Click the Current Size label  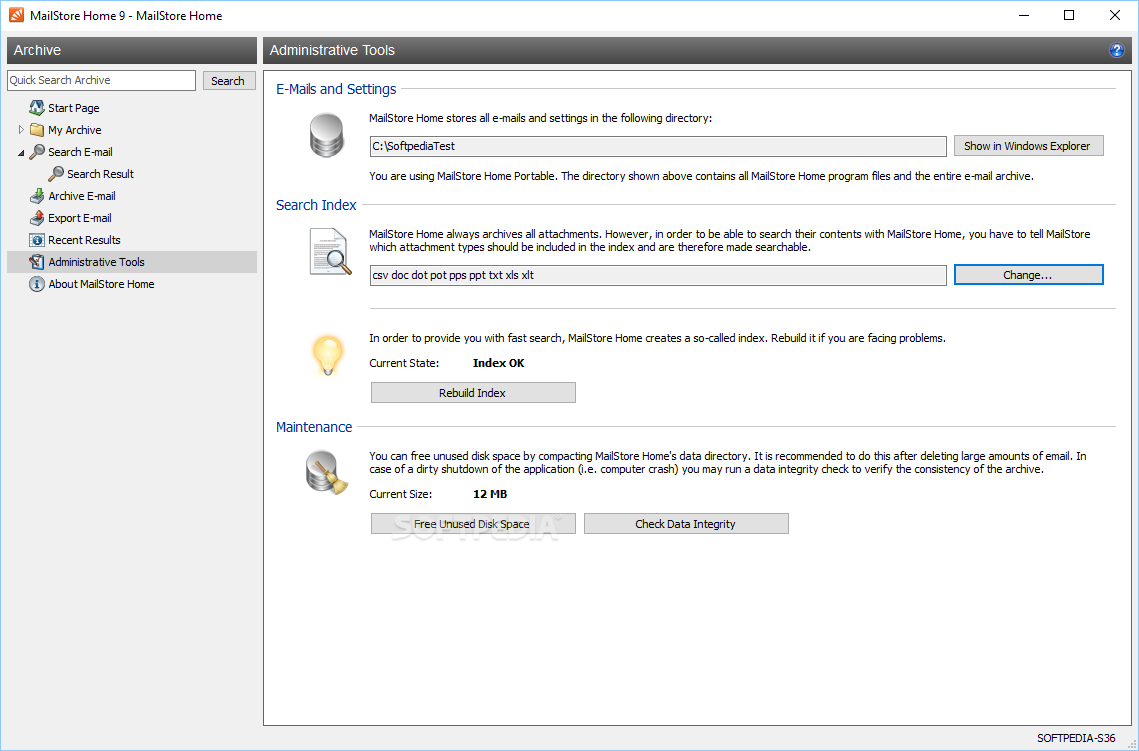click(x=400, y=494)
